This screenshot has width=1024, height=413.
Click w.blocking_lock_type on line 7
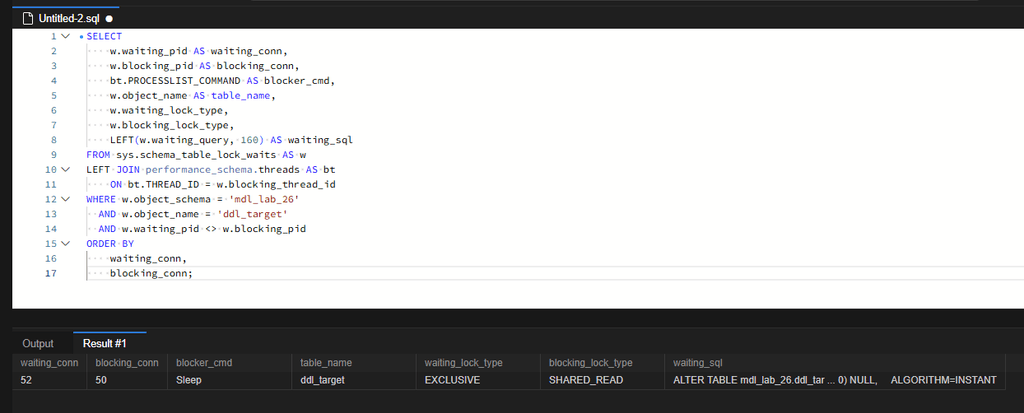172,125
